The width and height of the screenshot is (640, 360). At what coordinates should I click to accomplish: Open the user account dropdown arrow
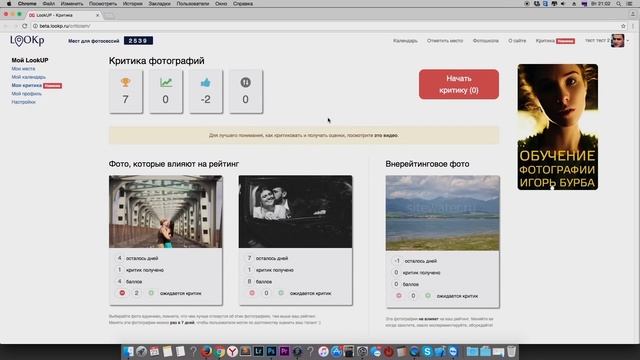[628, 41]
